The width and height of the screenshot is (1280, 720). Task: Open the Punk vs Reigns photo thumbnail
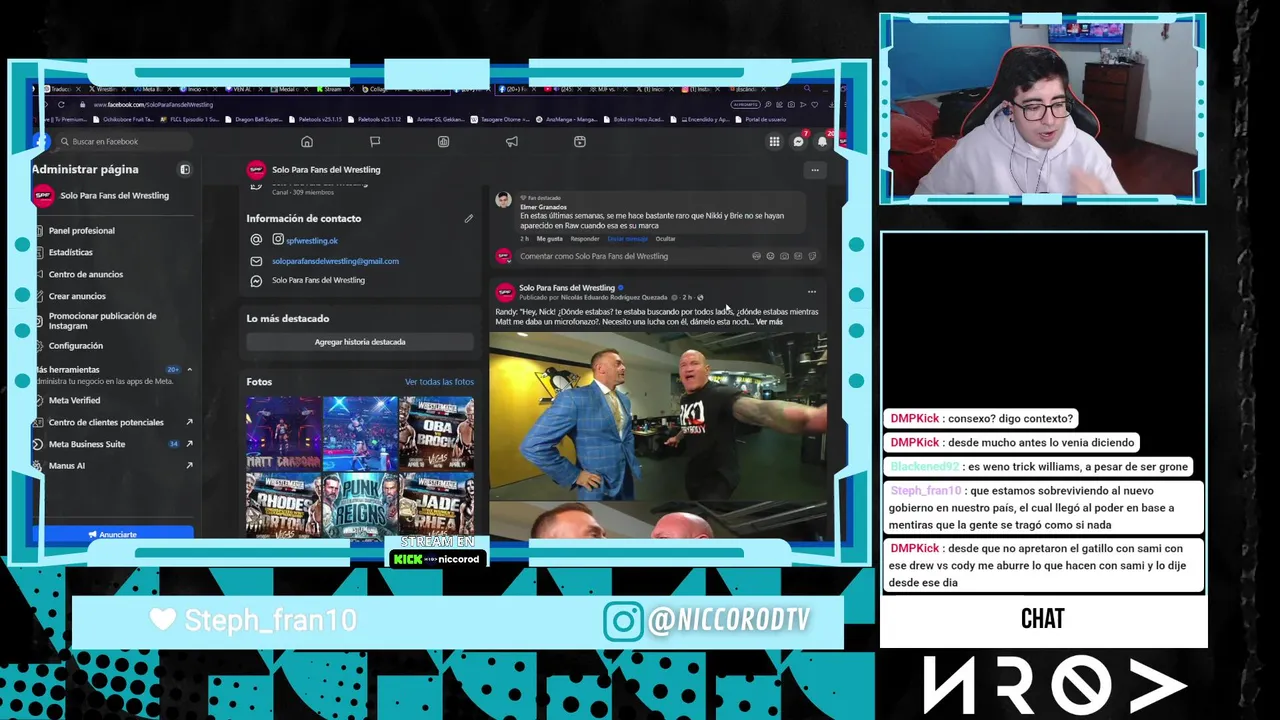tap(360, 505)
